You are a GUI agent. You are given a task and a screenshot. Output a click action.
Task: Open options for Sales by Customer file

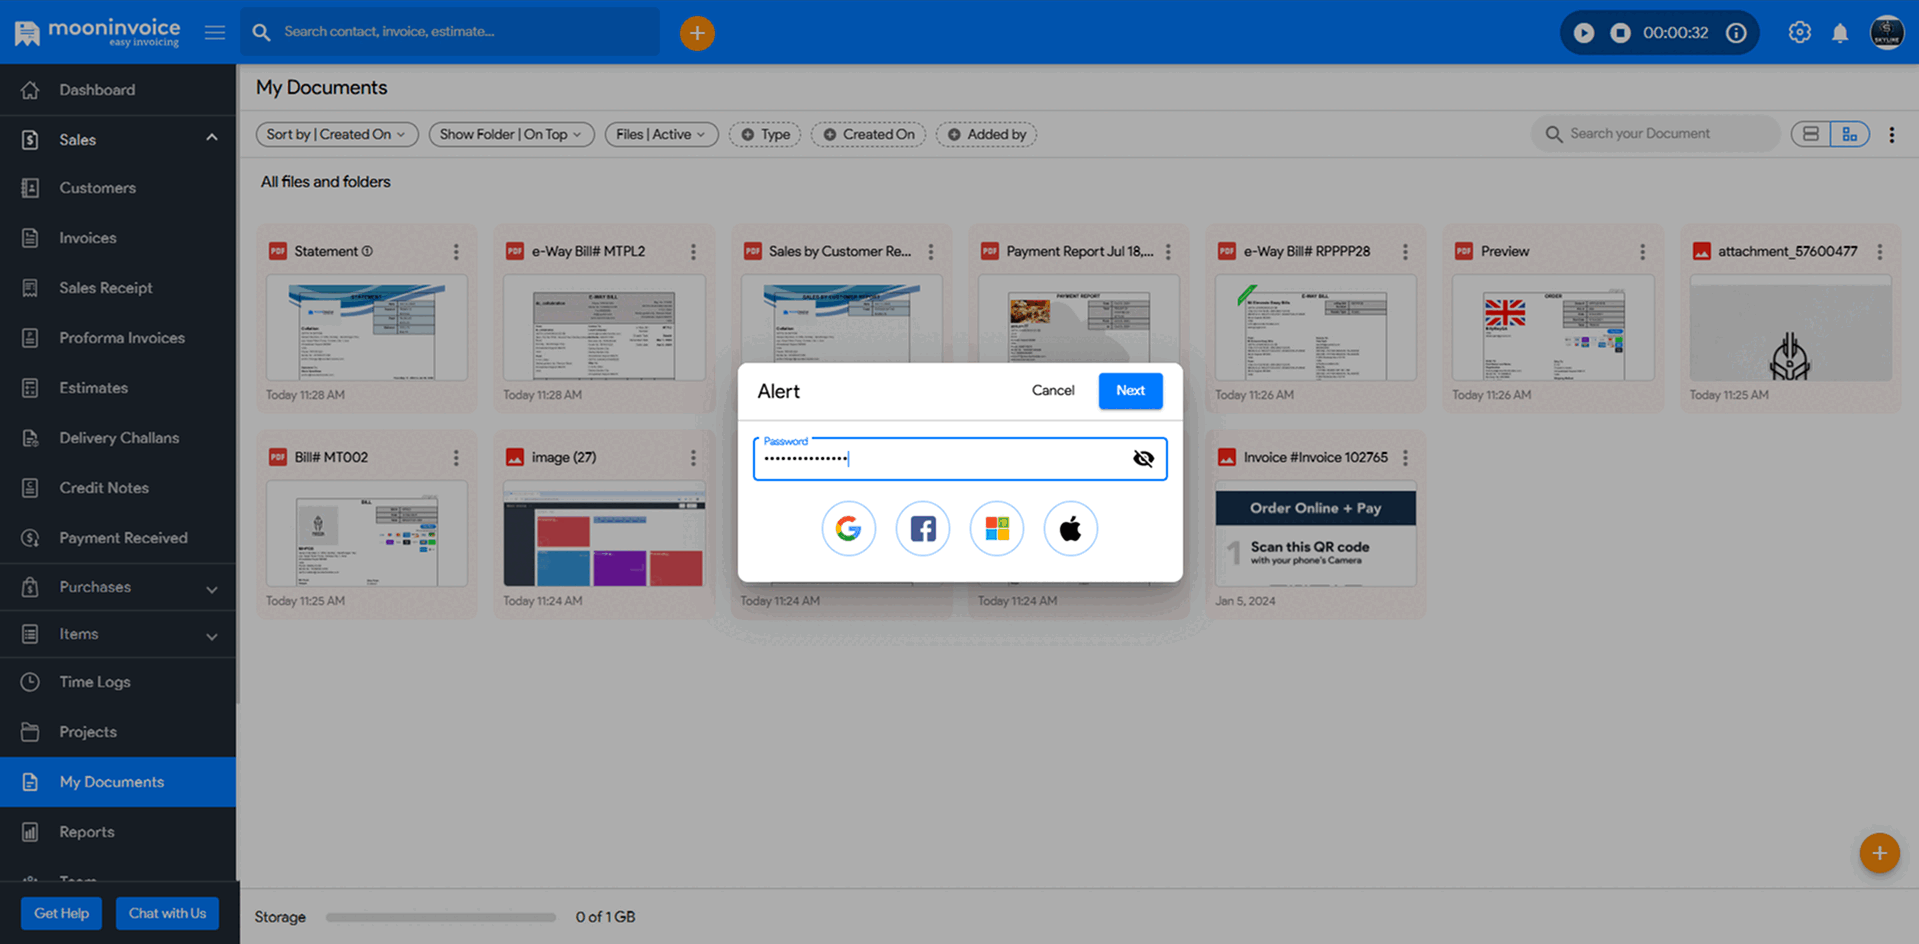point(931,252)
